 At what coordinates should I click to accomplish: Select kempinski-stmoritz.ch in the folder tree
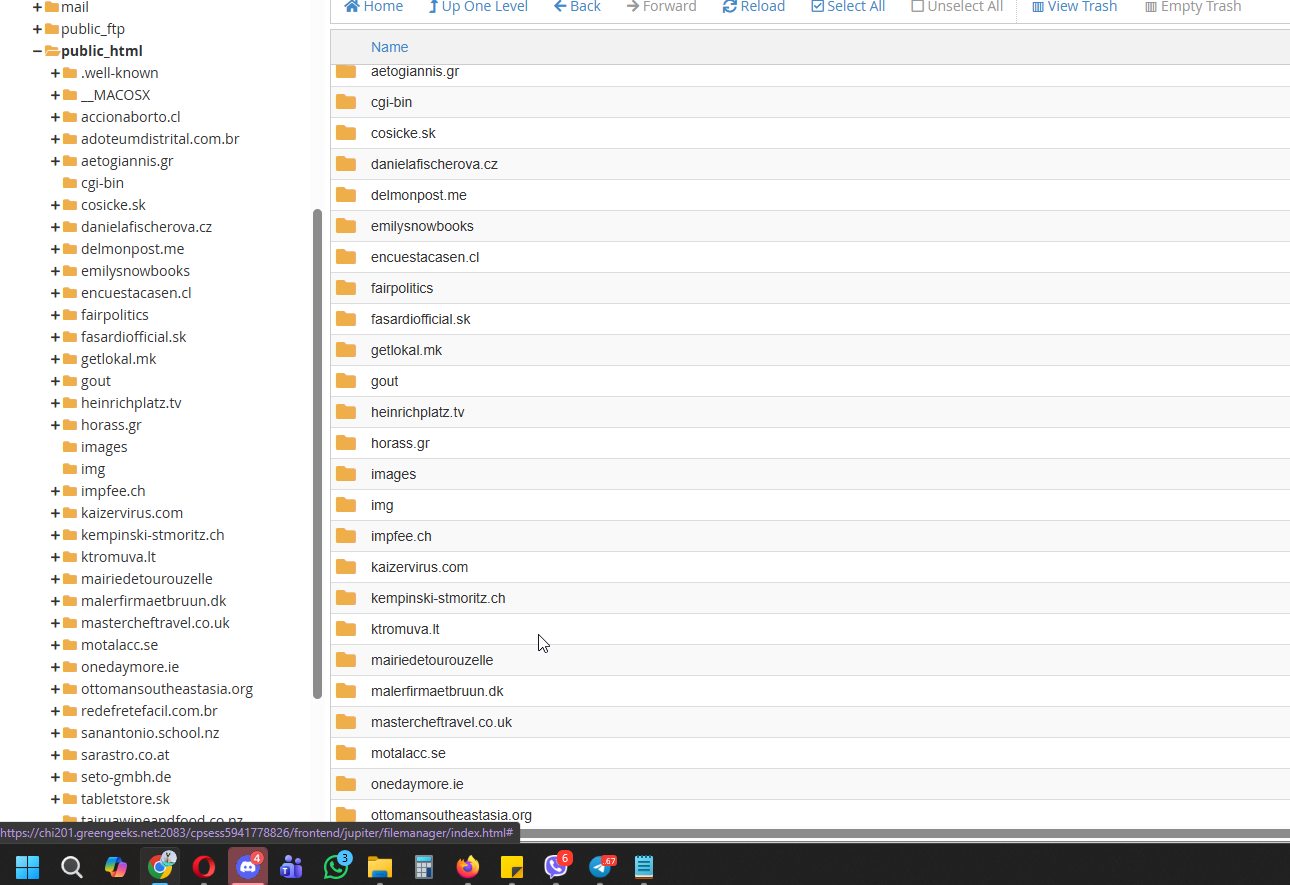tap(152, 535)
